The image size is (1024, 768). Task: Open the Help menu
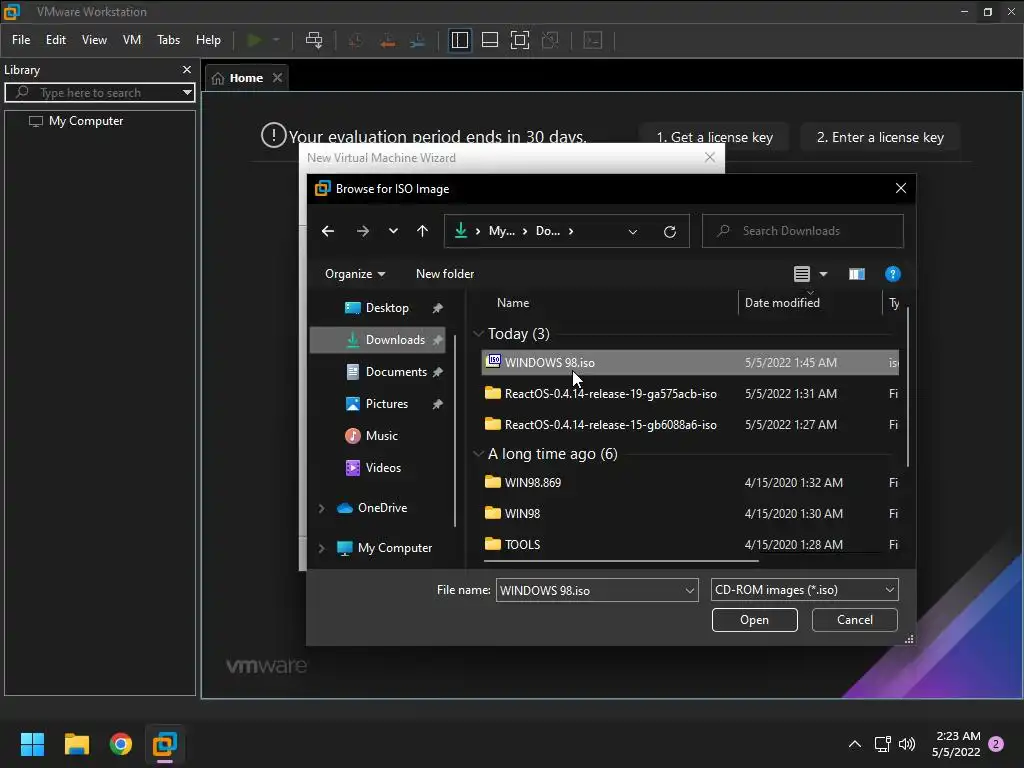click(x=208, y=40)
